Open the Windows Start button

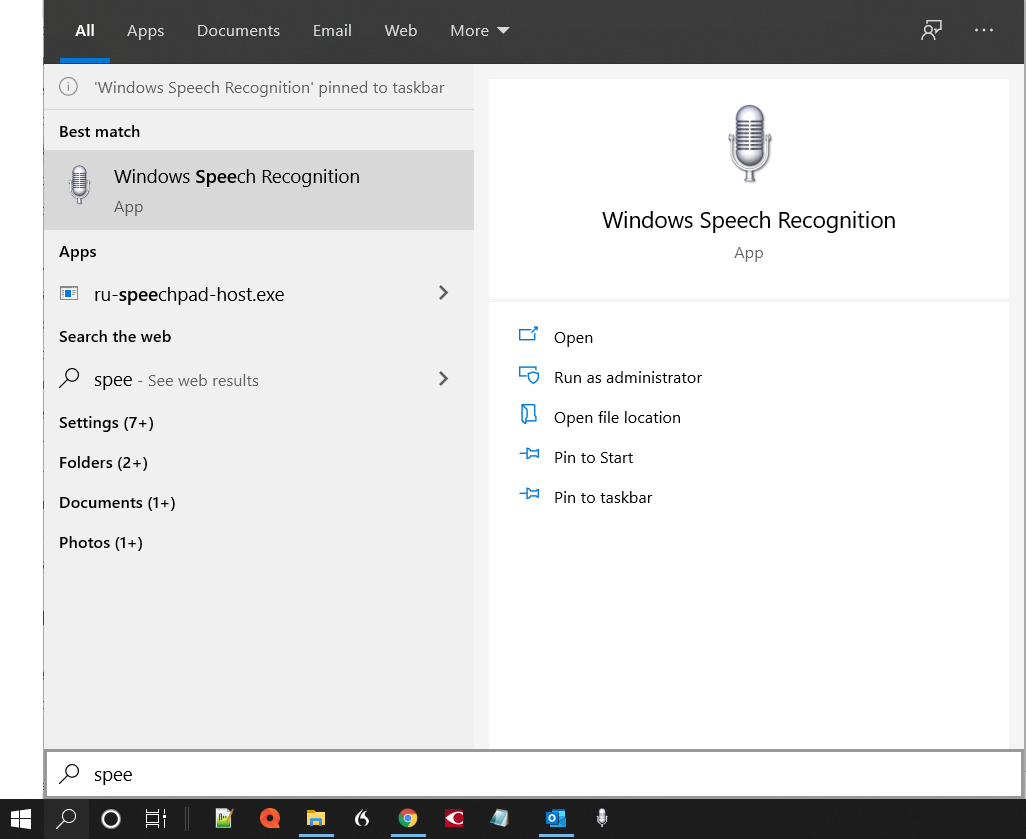(21, 819)
